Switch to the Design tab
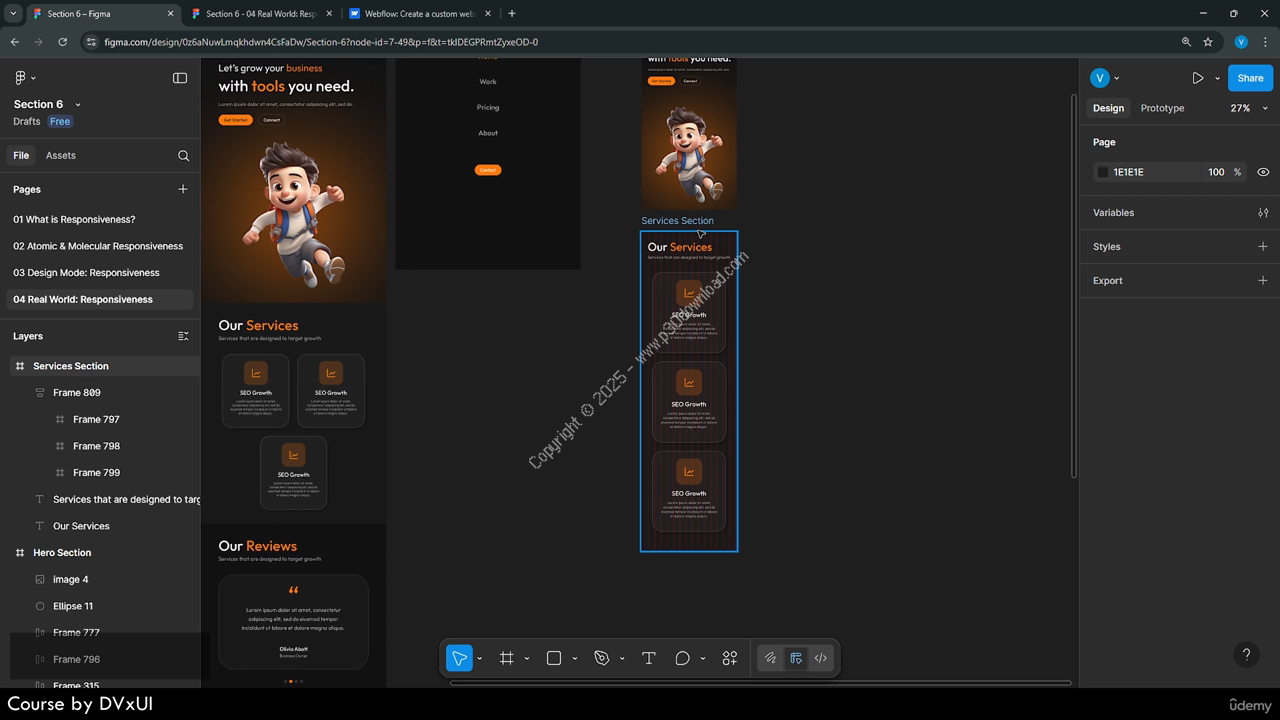Image resolution: width=1280 pixels, height=720 pixels. point(1108,108)
